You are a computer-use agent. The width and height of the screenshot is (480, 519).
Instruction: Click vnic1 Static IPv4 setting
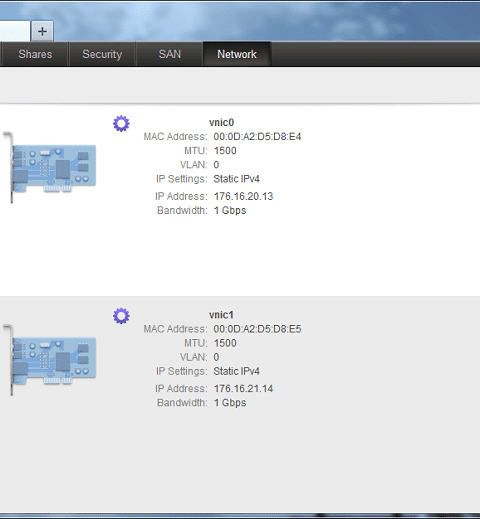pos(236,371)
